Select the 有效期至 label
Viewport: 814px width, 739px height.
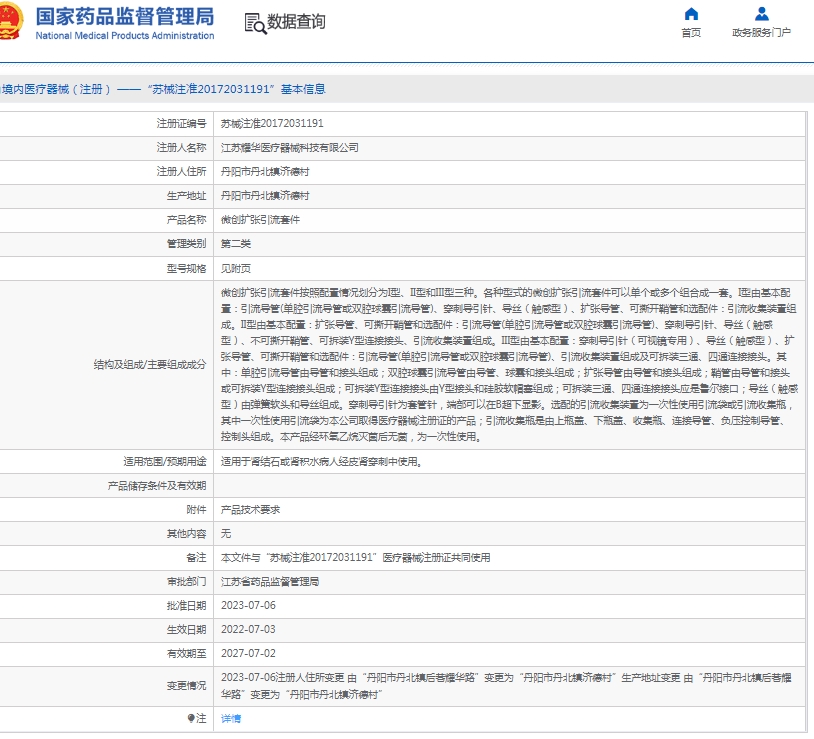click(186, 653)
